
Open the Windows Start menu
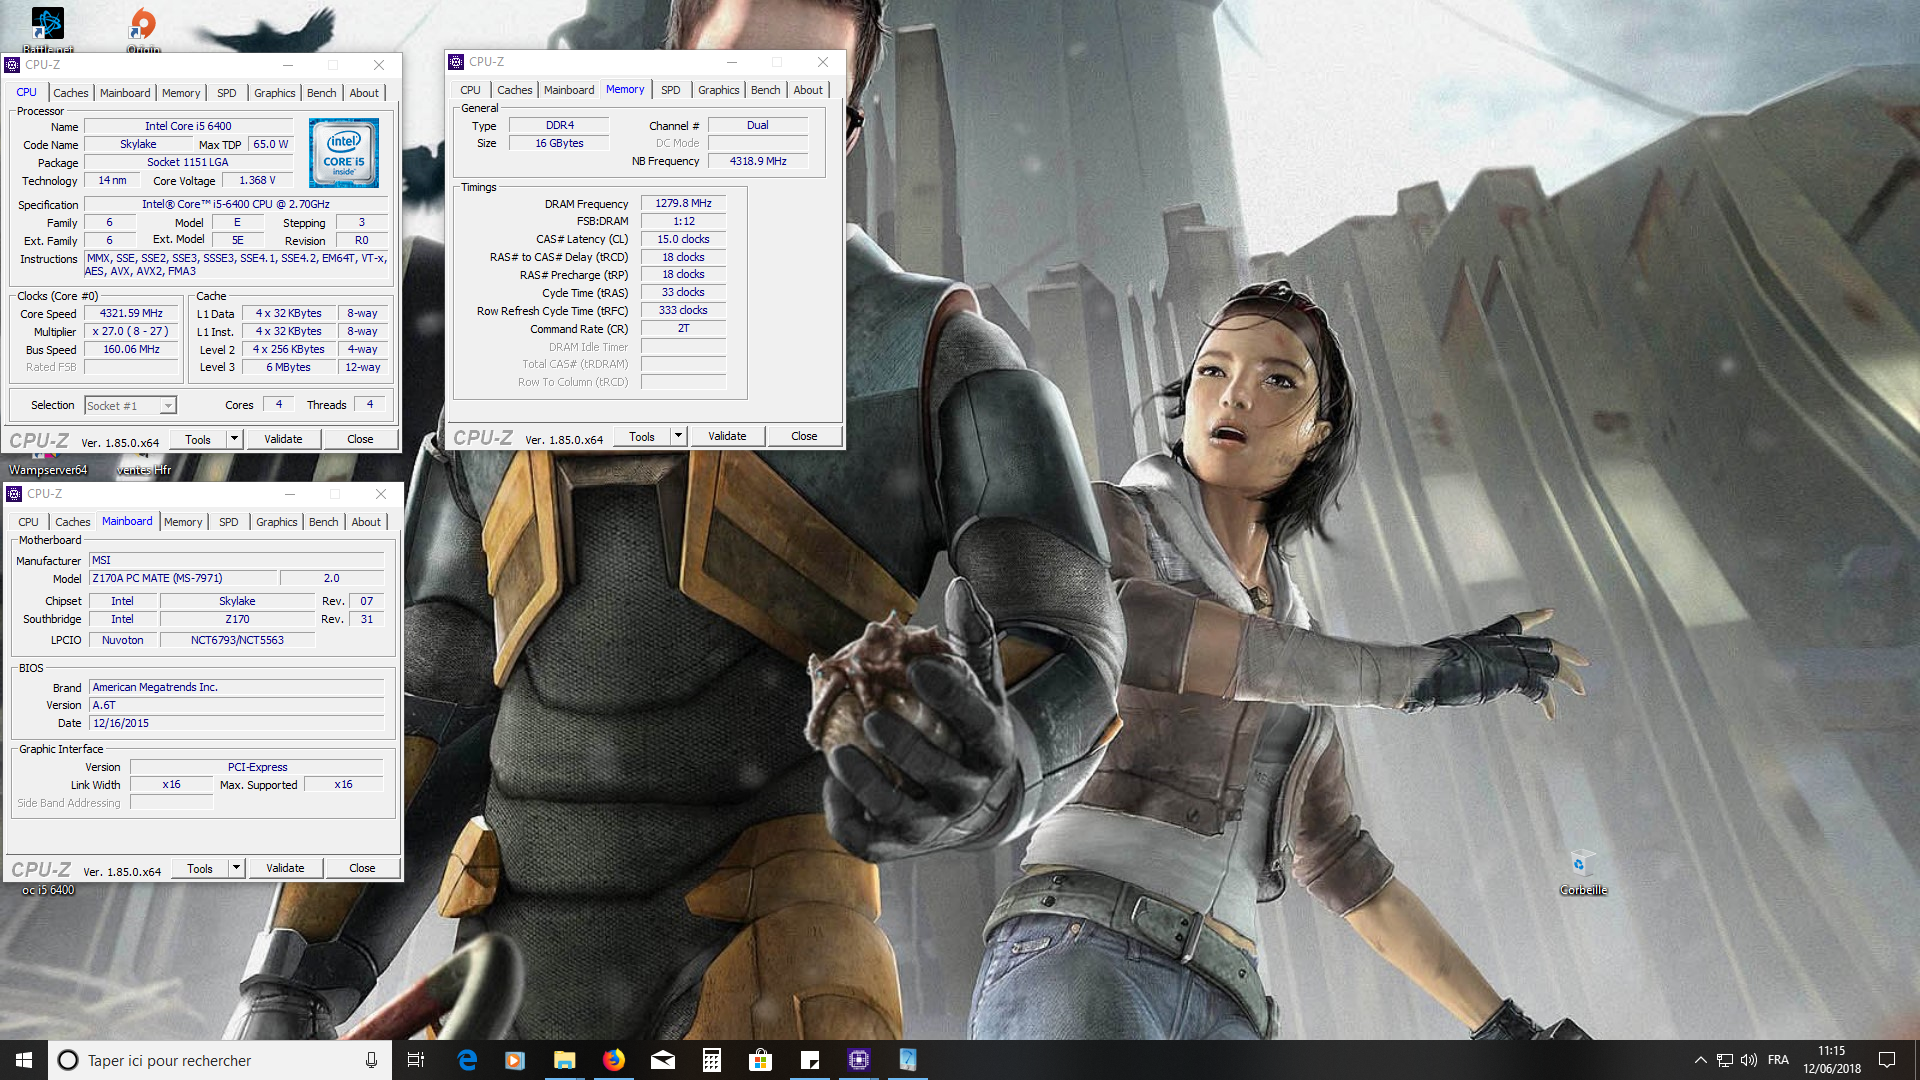[x=24, y=1060]
